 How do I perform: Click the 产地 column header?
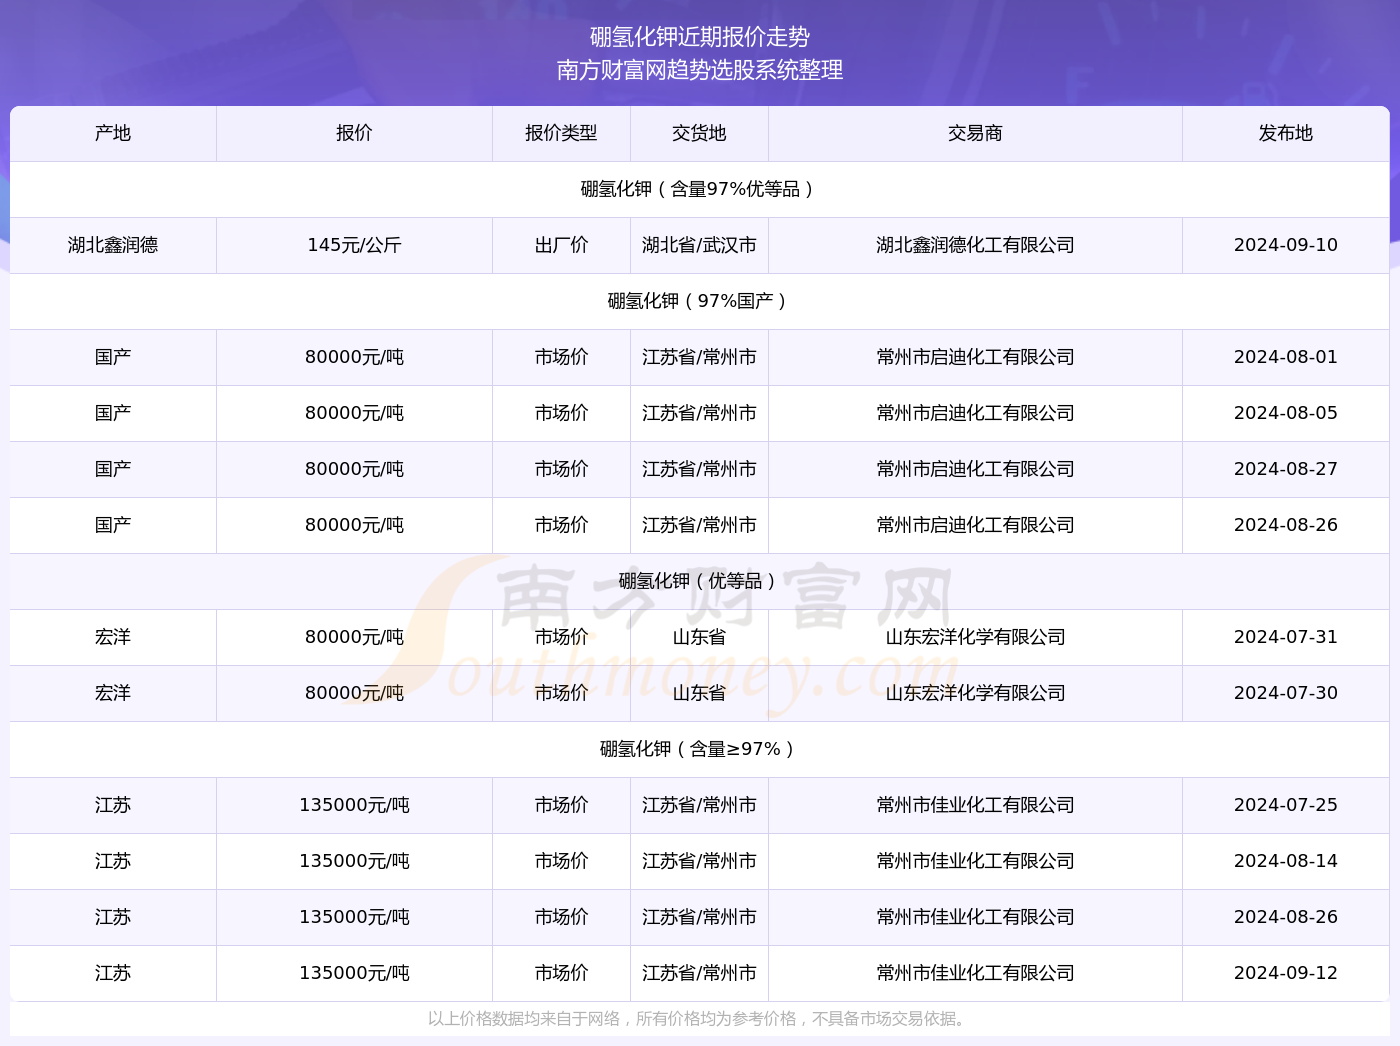[x=113, y=133]
